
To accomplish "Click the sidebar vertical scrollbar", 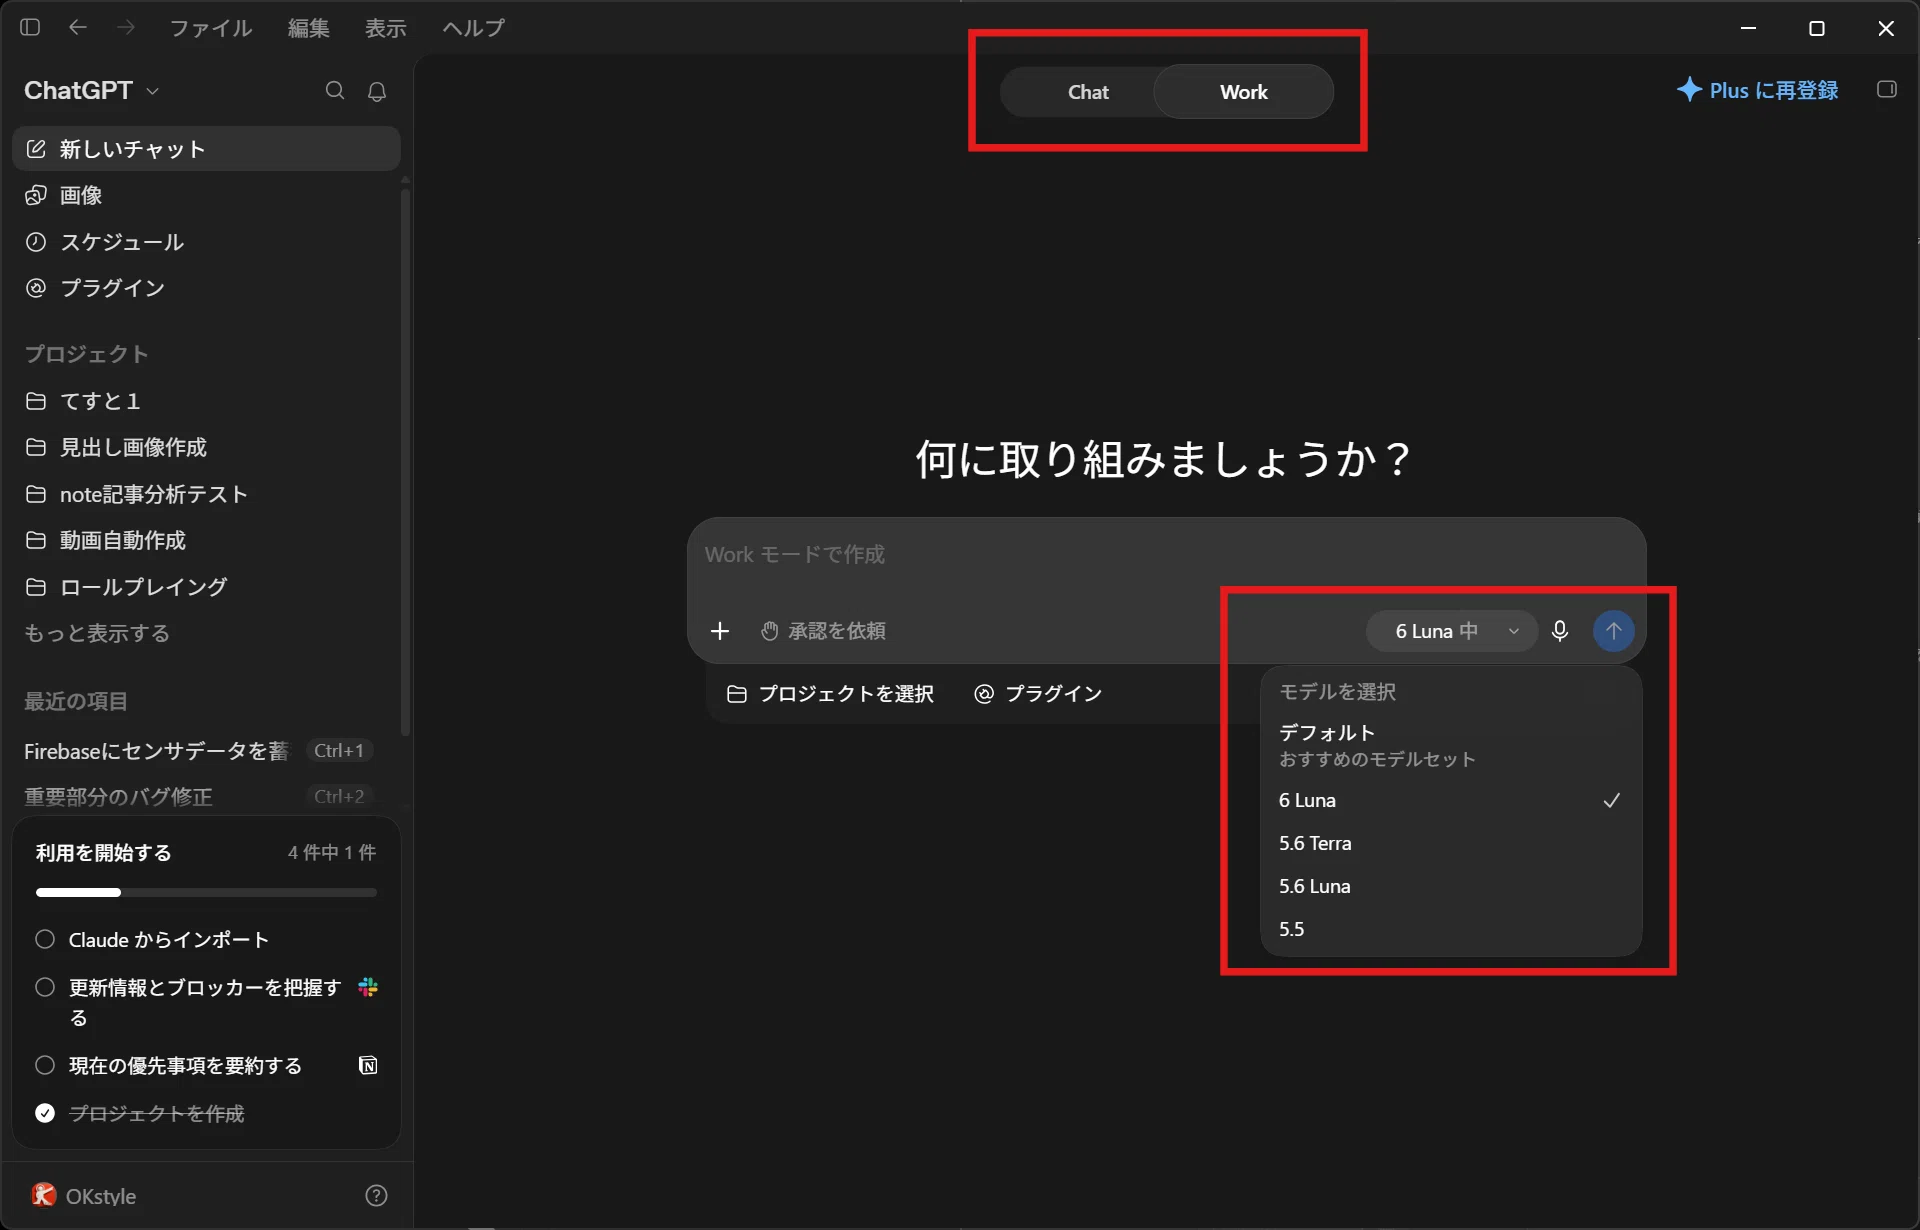I will [x=405, y=460].
